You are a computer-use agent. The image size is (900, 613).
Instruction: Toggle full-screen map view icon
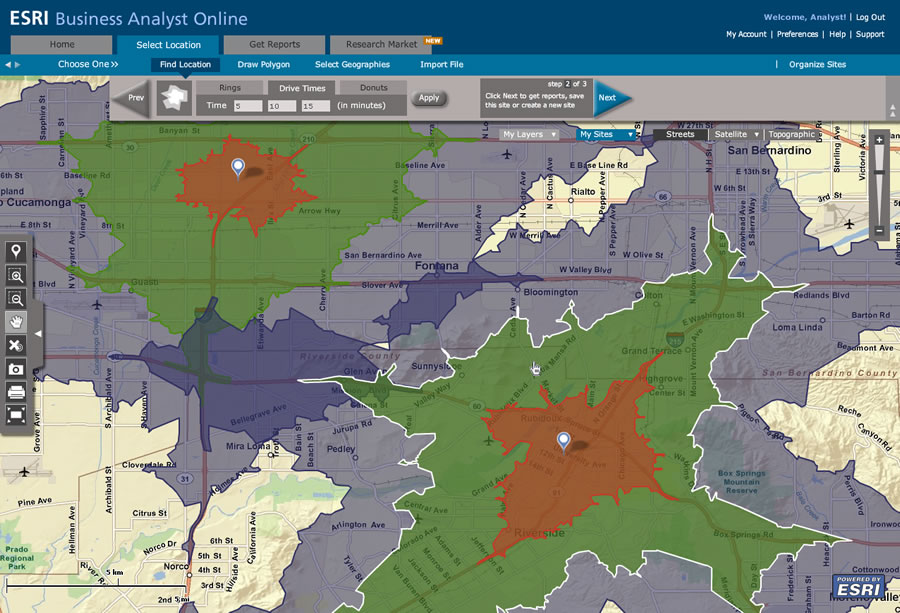15,414
